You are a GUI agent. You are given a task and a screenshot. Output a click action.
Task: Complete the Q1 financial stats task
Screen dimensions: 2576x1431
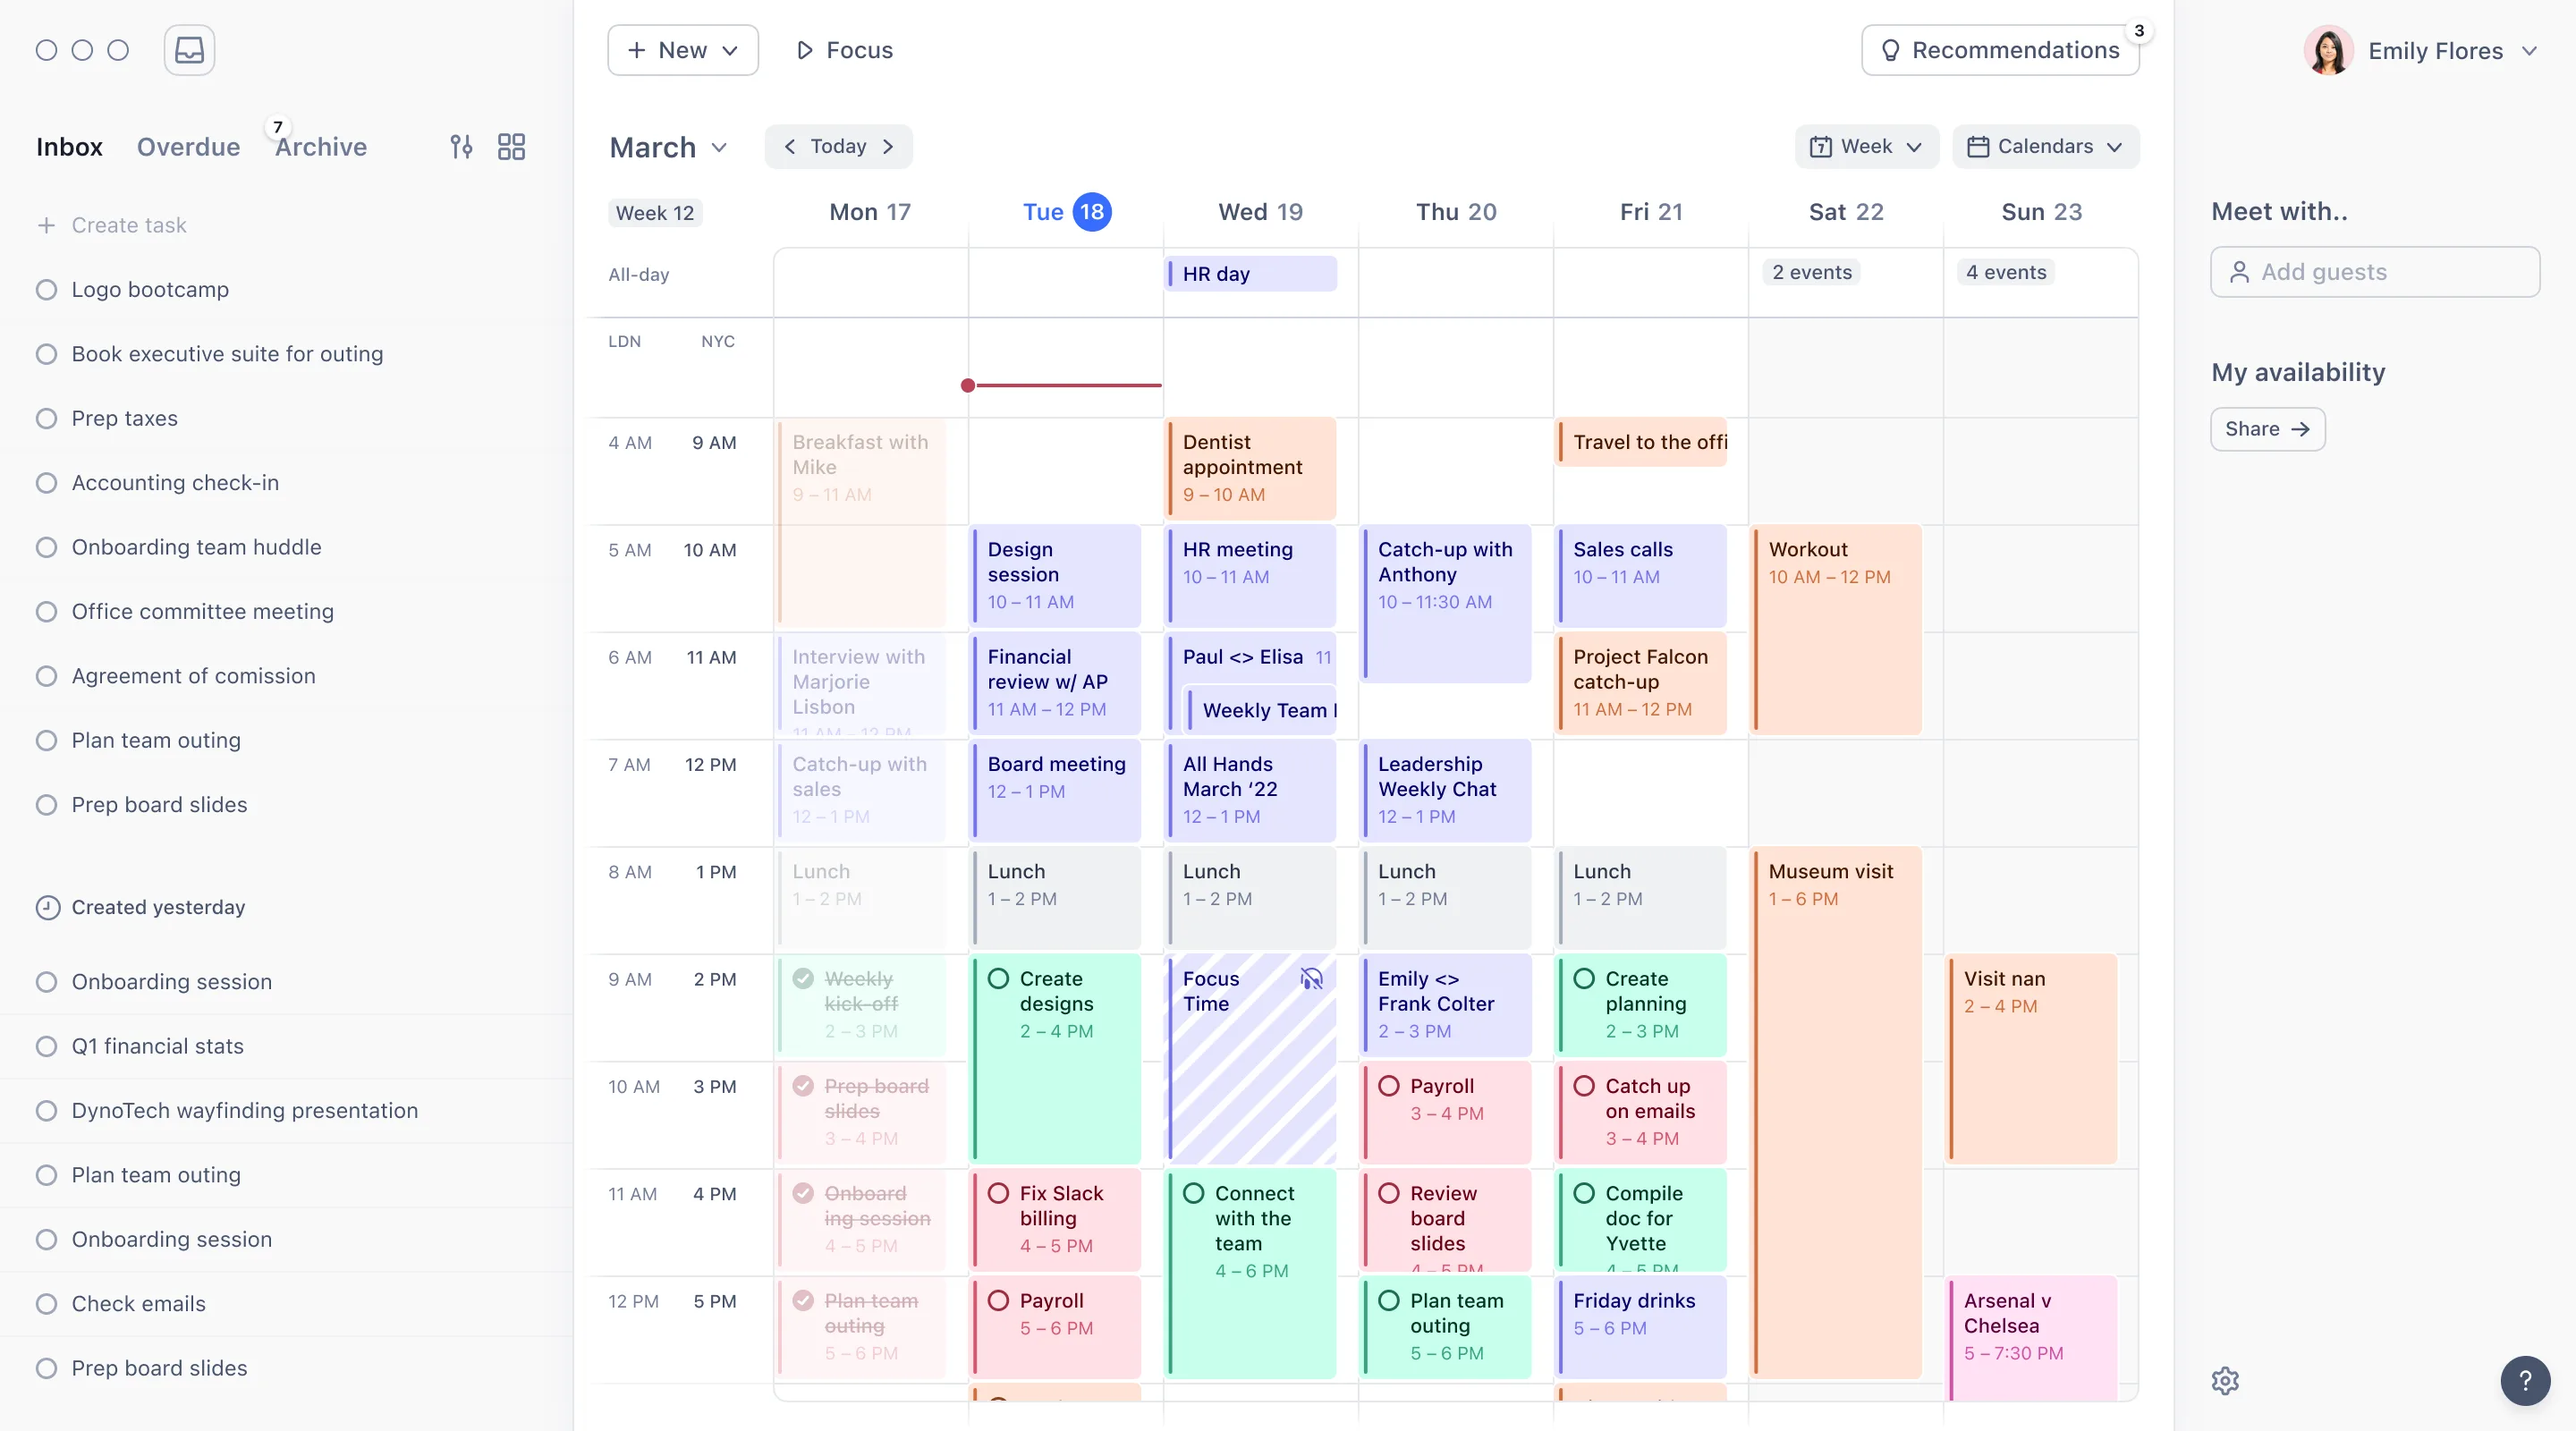pos(46,1047)
